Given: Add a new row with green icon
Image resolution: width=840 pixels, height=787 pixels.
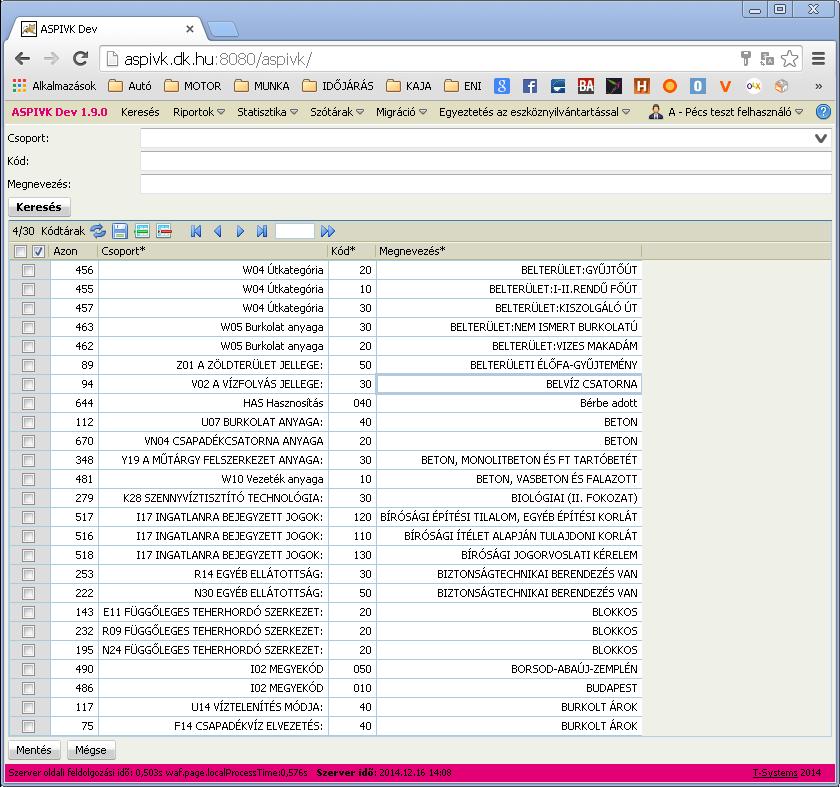Looking at the screenshot, I should point(142,231).
